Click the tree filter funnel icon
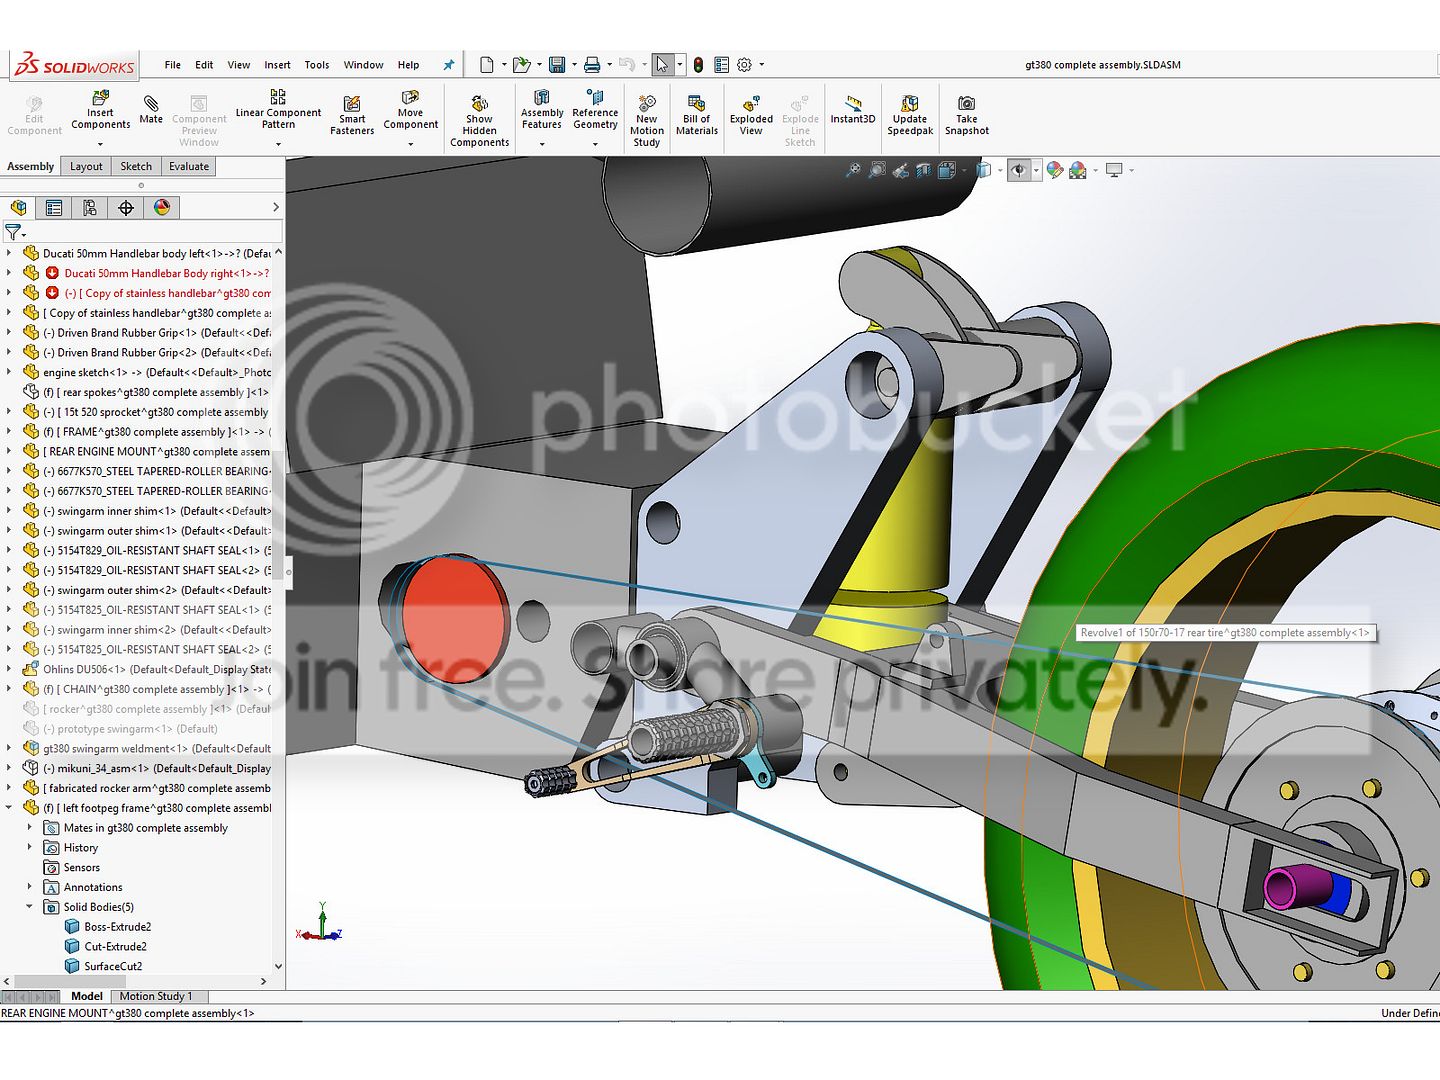Image resolution: width=1440 pixels, height=1080 pixels. pos(12,232)
